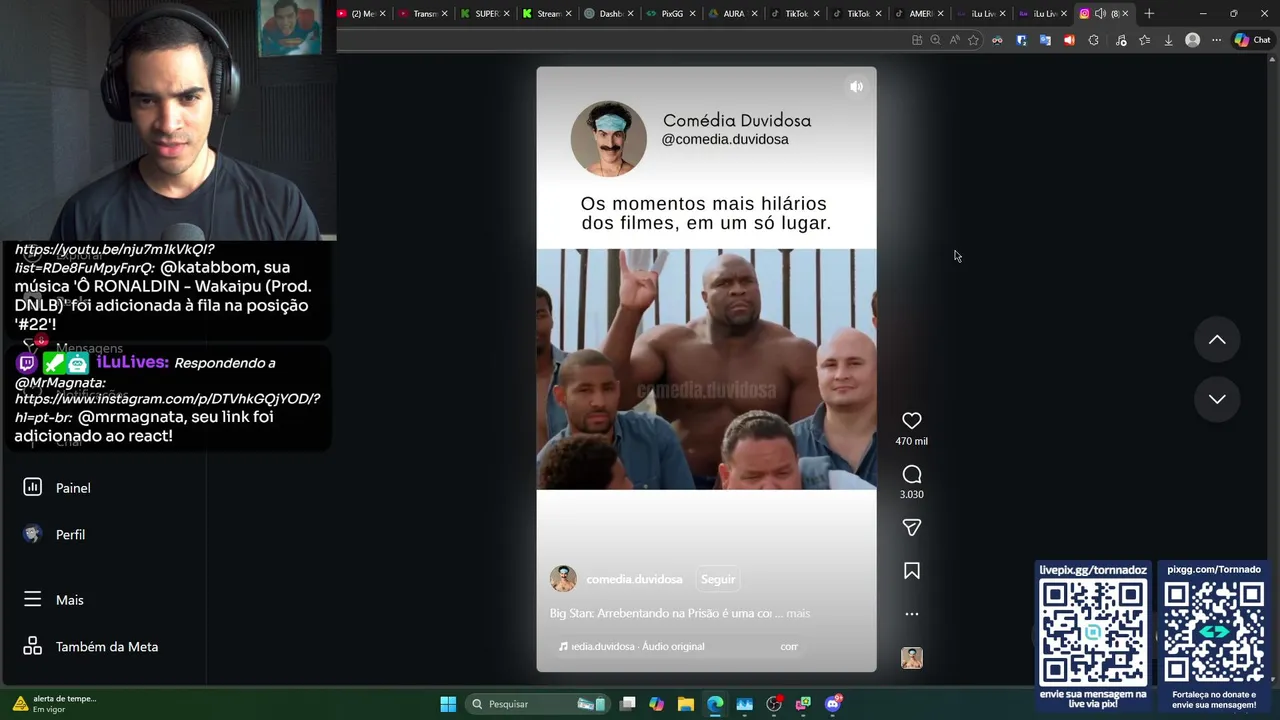
Task: Toggle the reel's sound with speaker icon
Action: click(856, 87)
